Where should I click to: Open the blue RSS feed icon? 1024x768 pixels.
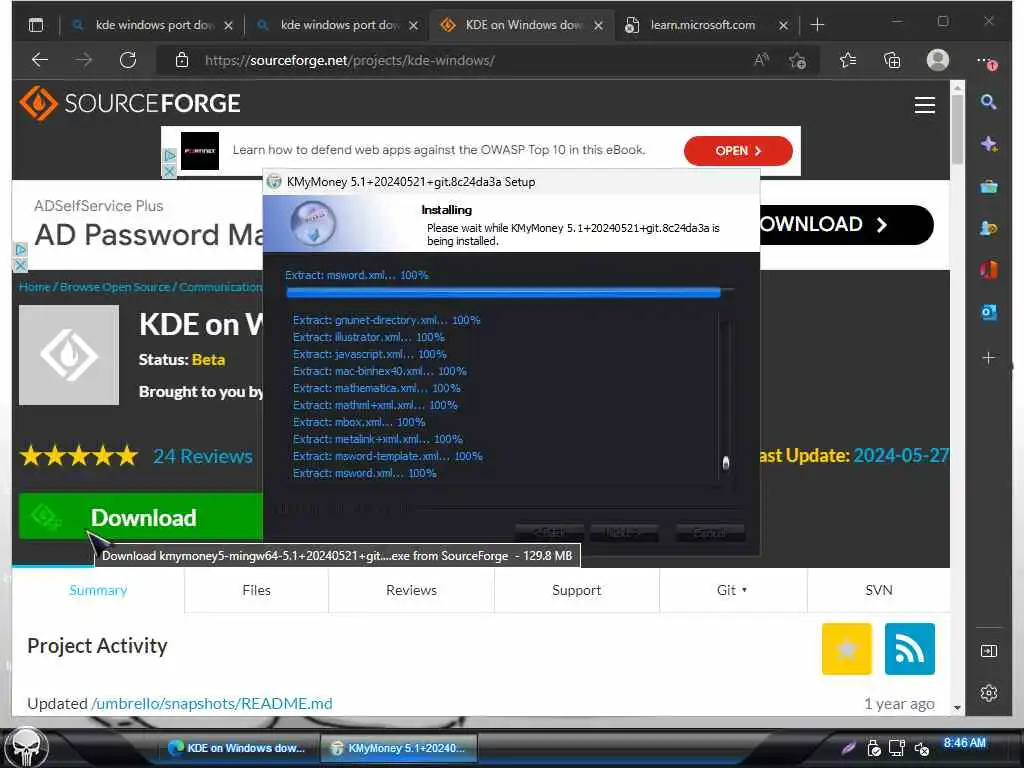click(x=910, y=648)
